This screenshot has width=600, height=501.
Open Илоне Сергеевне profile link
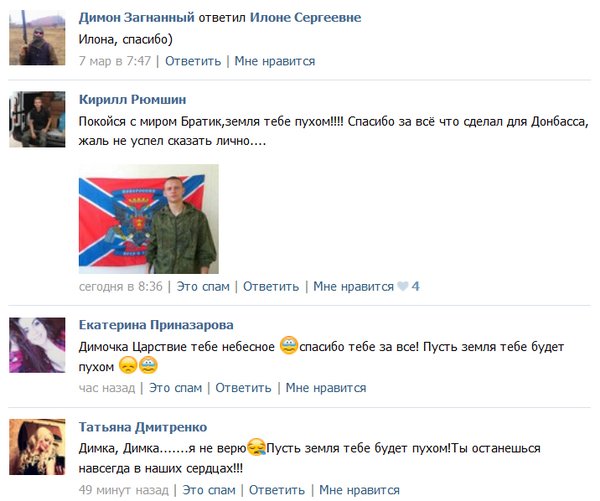pos(305,17)
